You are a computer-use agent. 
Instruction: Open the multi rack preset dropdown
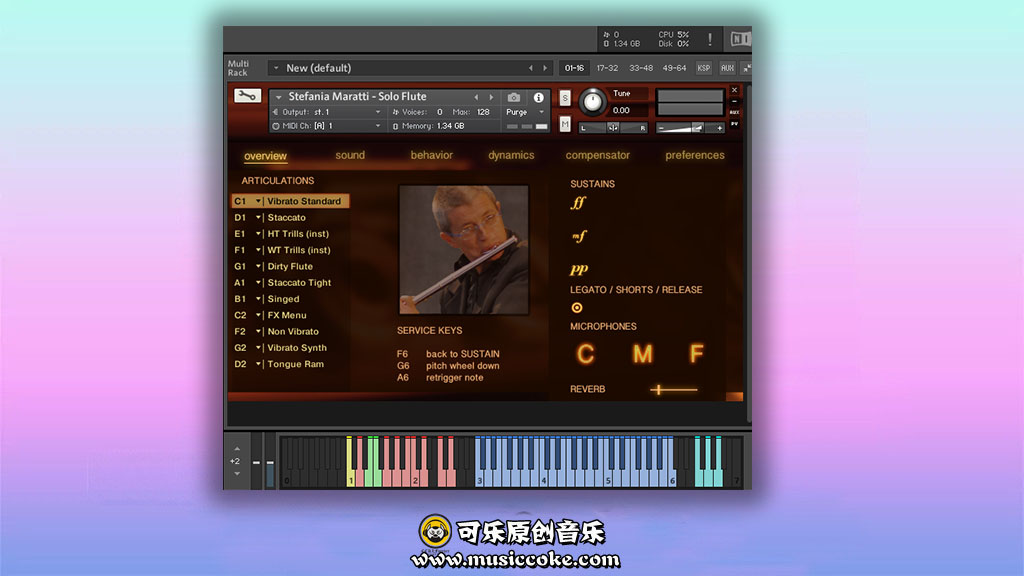276,68
